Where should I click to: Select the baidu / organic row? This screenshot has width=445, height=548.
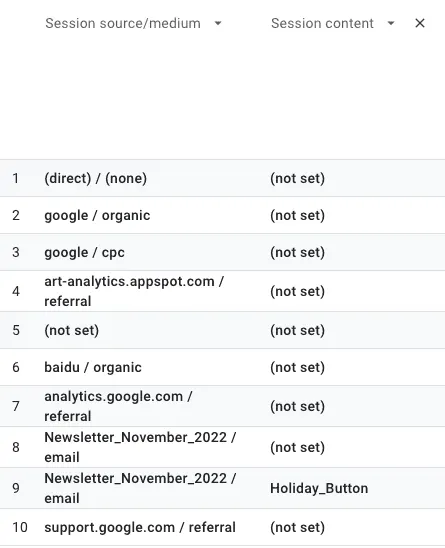tap(222, 367)
